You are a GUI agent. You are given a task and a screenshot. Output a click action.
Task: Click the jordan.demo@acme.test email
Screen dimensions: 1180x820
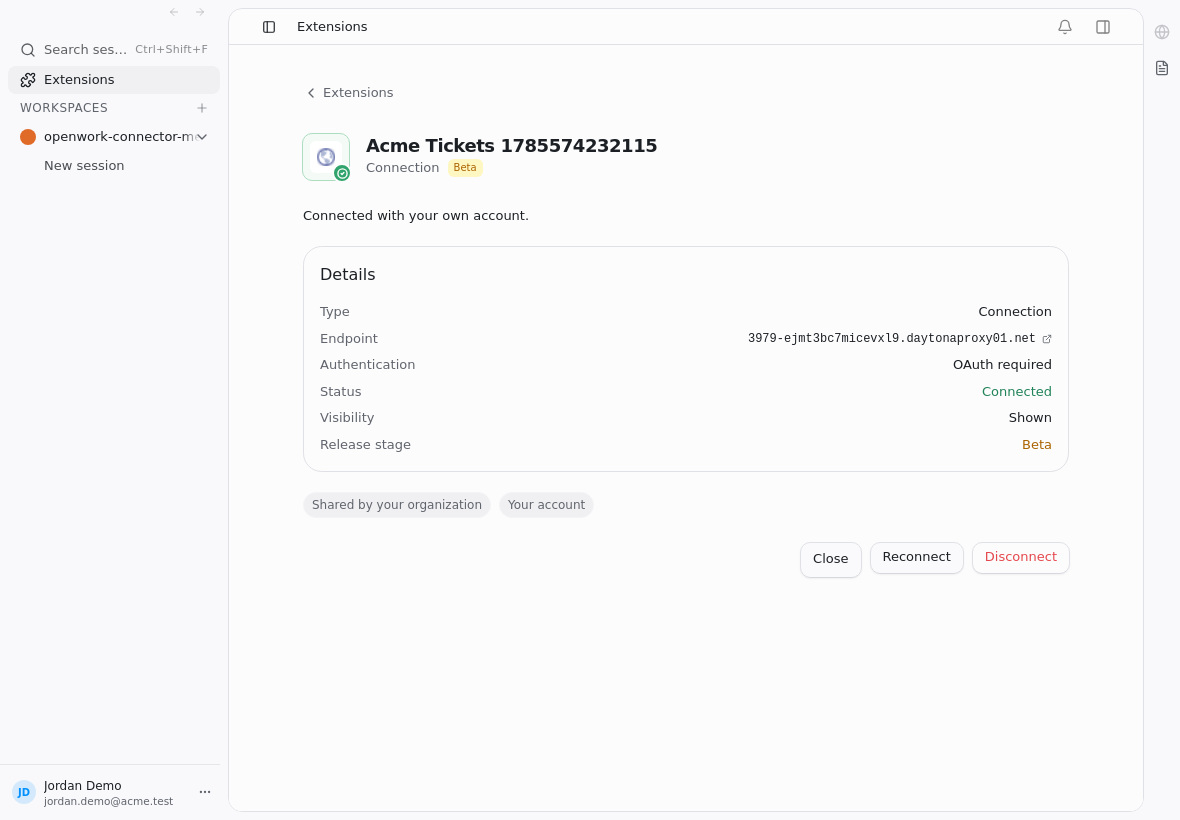(x=108, y=802)
